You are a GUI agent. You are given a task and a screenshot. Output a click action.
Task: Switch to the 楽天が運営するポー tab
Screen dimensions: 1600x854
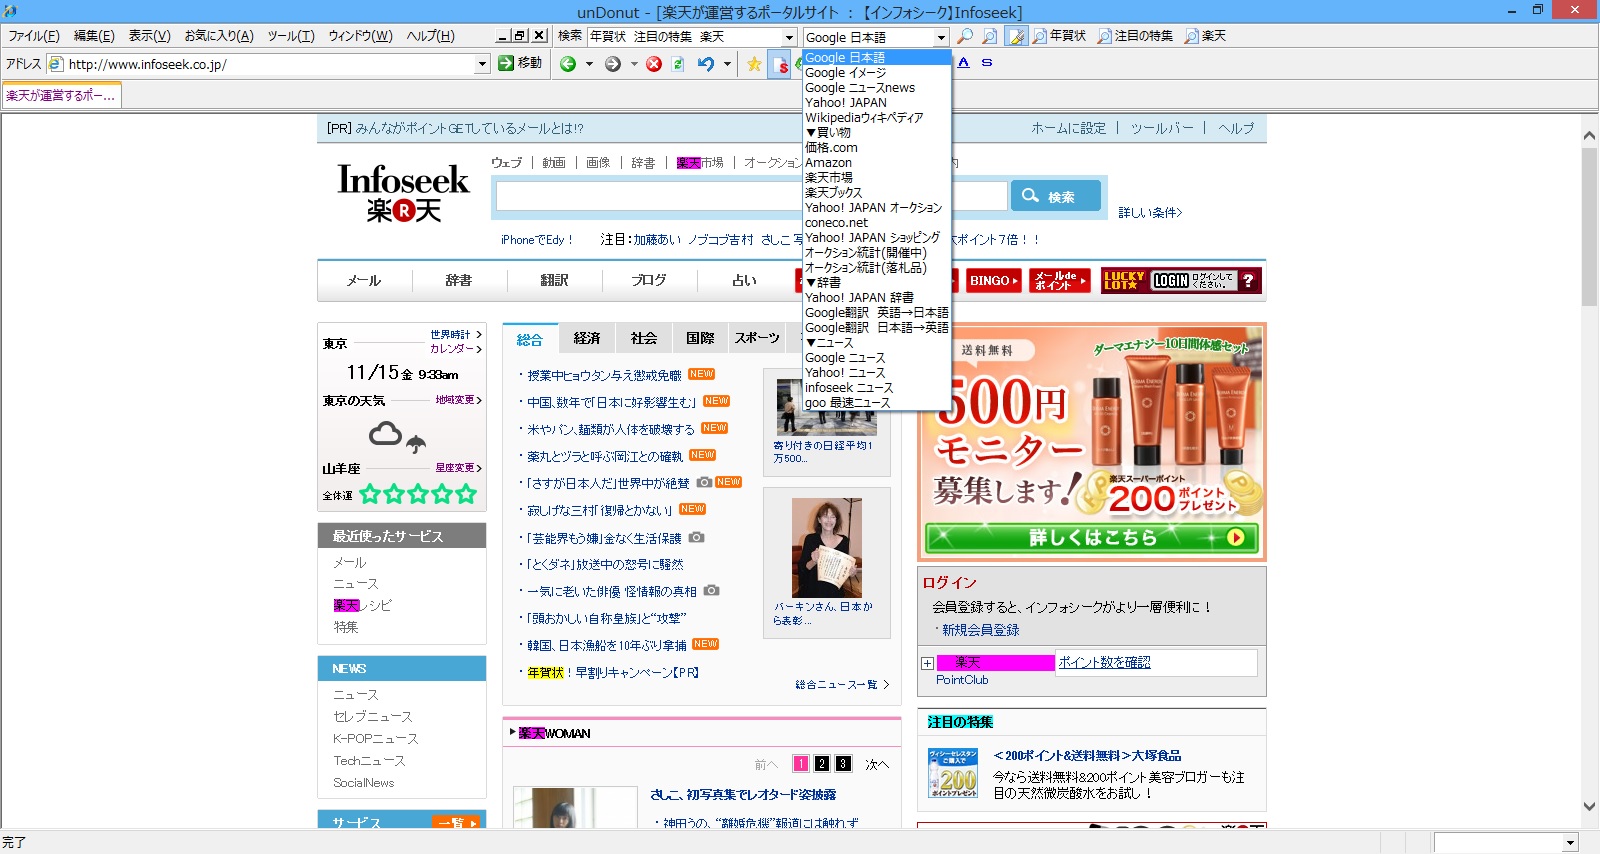coord(62,96)
